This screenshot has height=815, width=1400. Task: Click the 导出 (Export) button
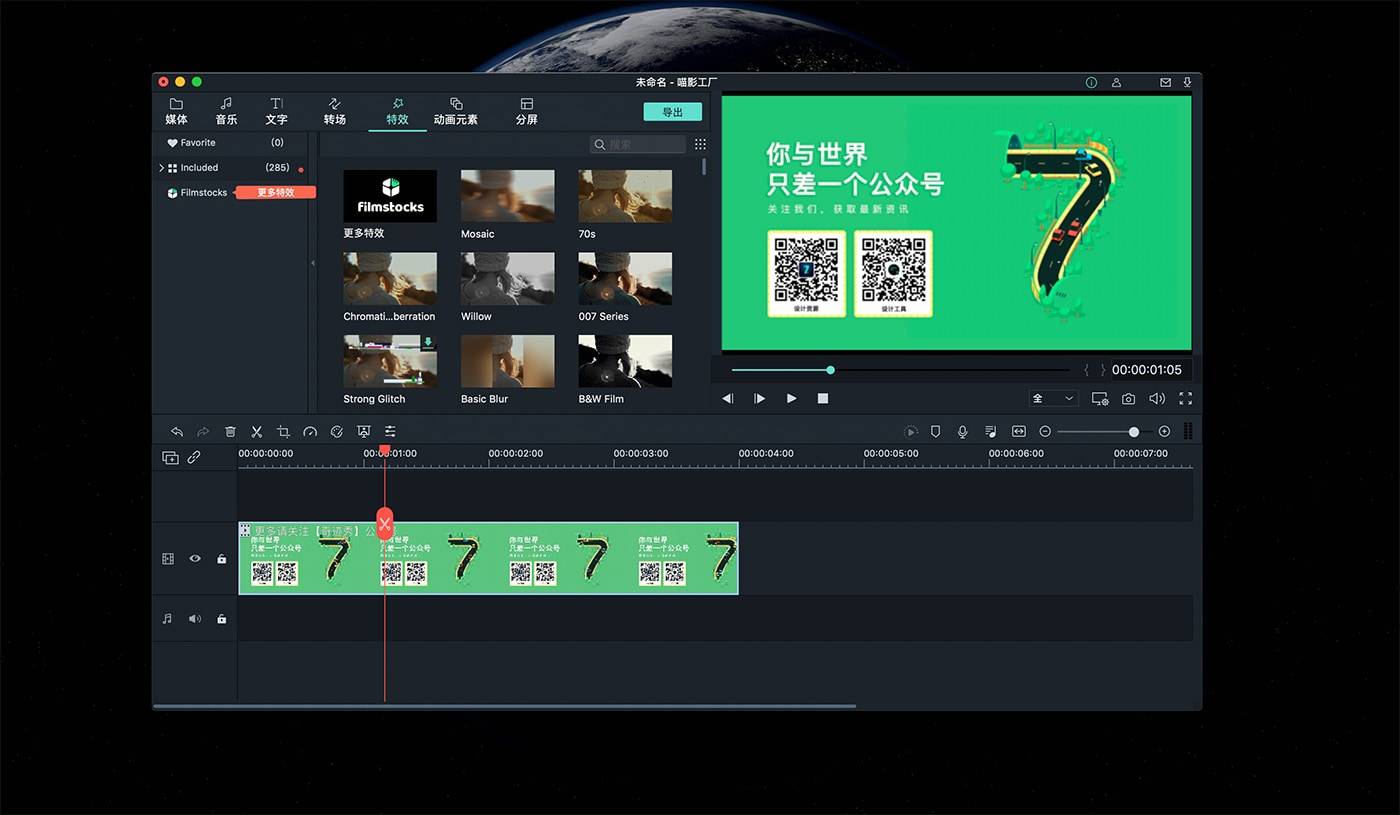click(672, 112)
